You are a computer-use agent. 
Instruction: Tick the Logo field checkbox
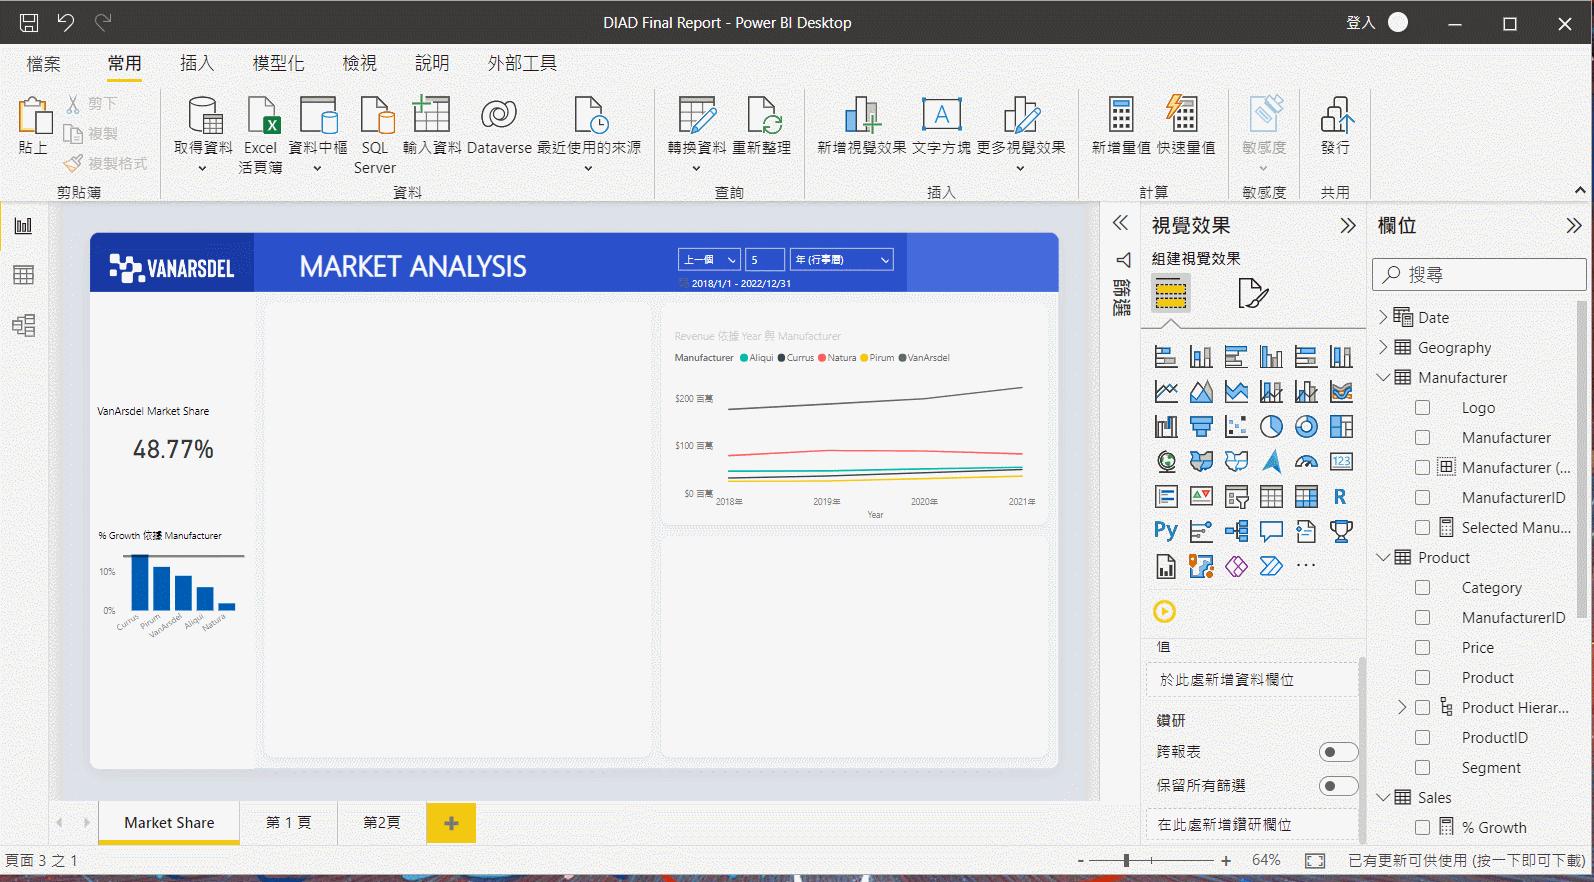1422,408
